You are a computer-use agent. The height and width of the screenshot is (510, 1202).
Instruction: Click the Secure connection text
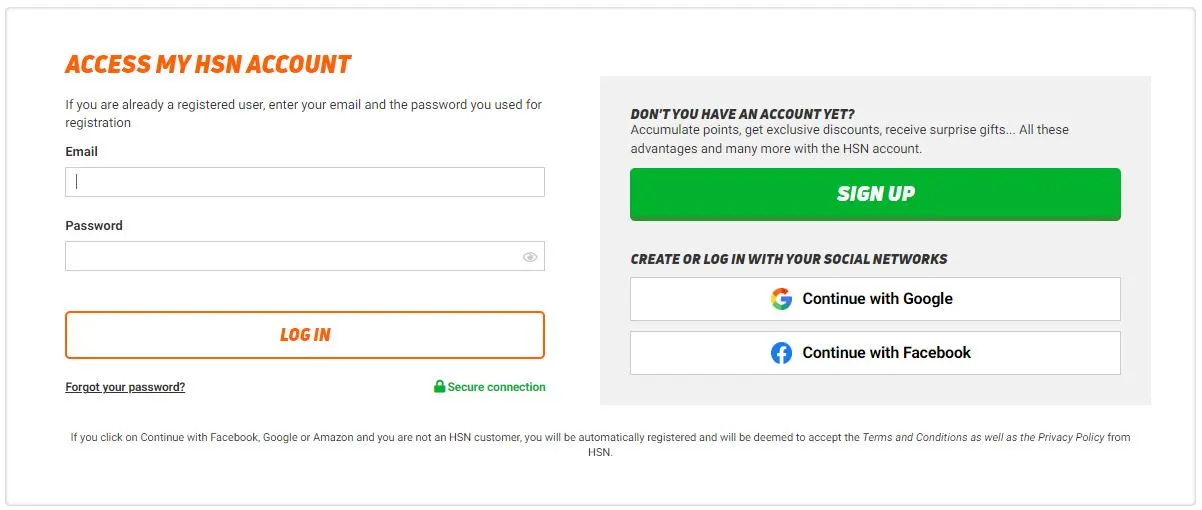496,387
